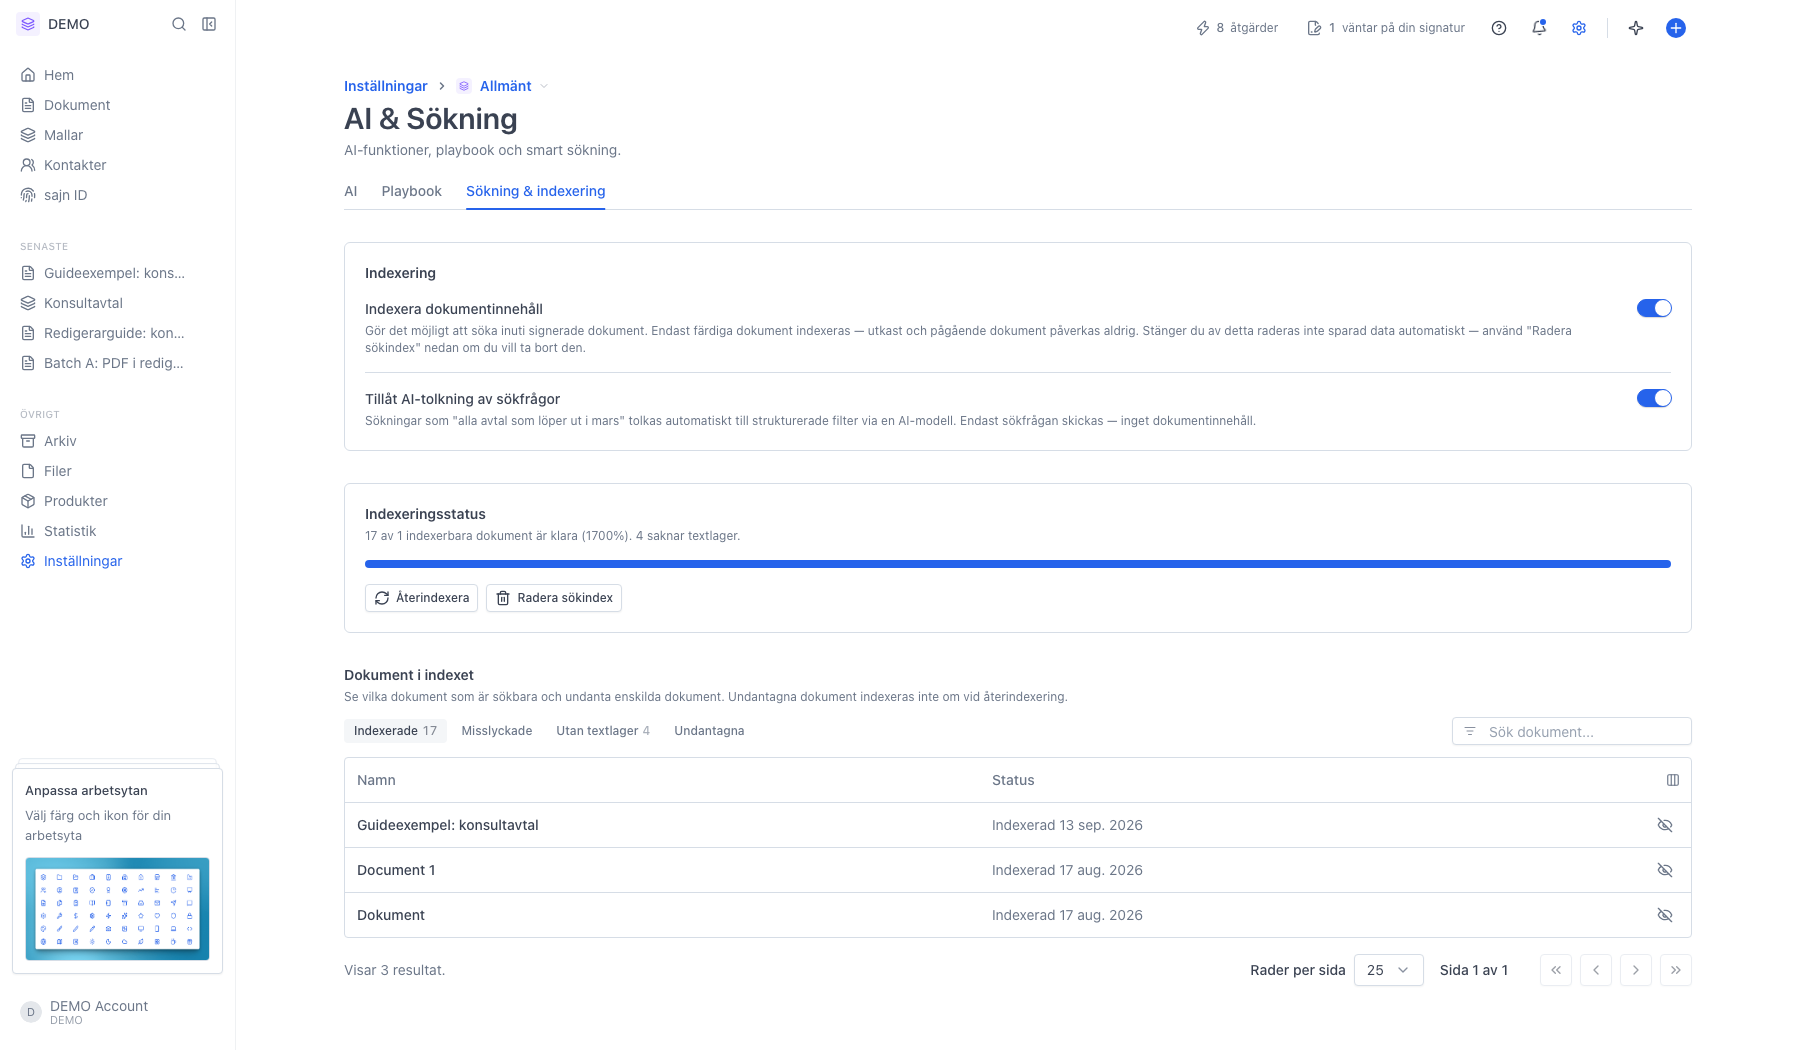Click the search icon in sidebar header
Viewport: 1800px width, 1050px height.
tap(179, 24)
